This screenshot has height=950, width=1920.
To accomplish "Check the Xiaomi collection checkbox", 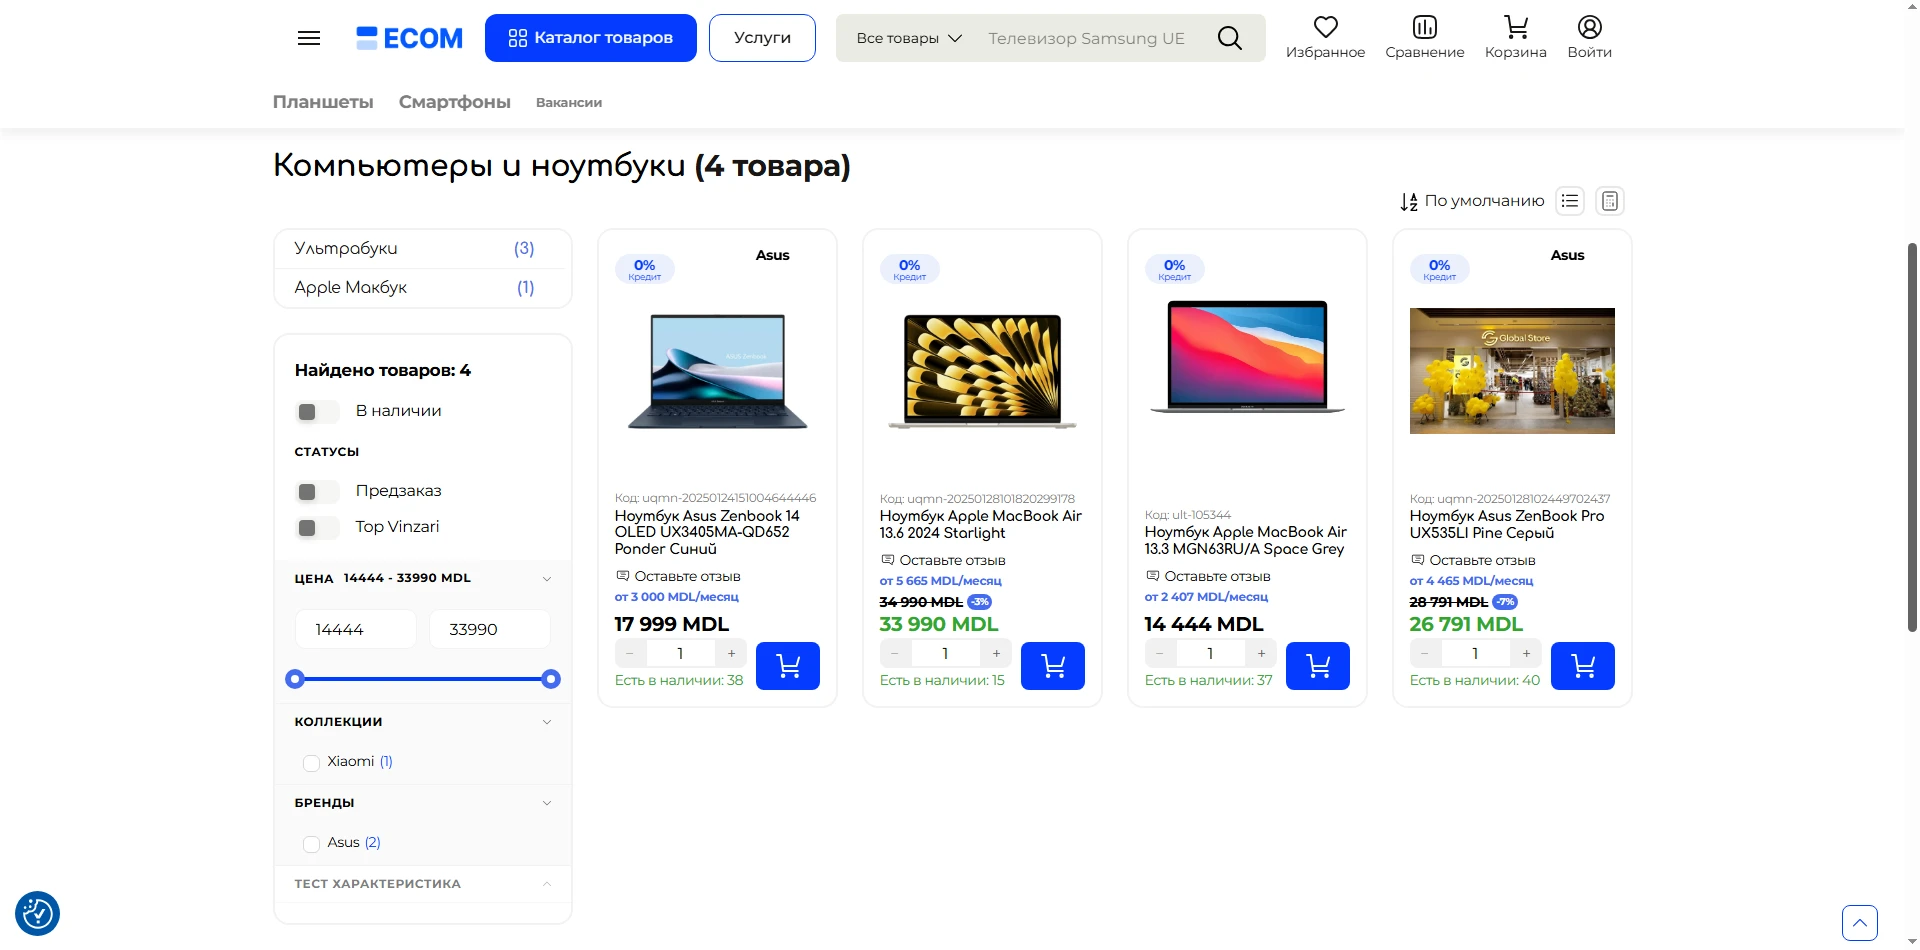I will tap(311, 763).
